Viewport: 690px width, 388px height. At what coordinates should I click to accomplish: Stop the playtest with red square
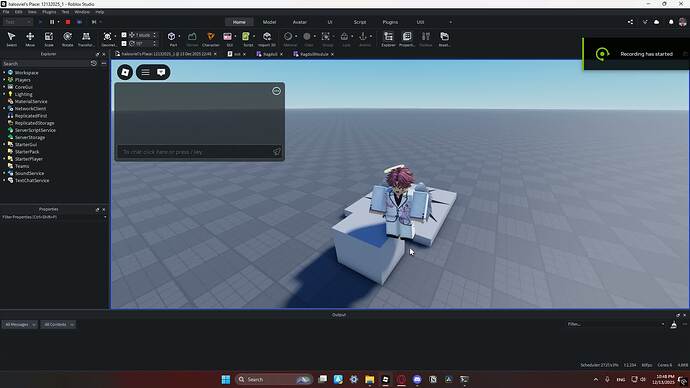pos(68,22)
